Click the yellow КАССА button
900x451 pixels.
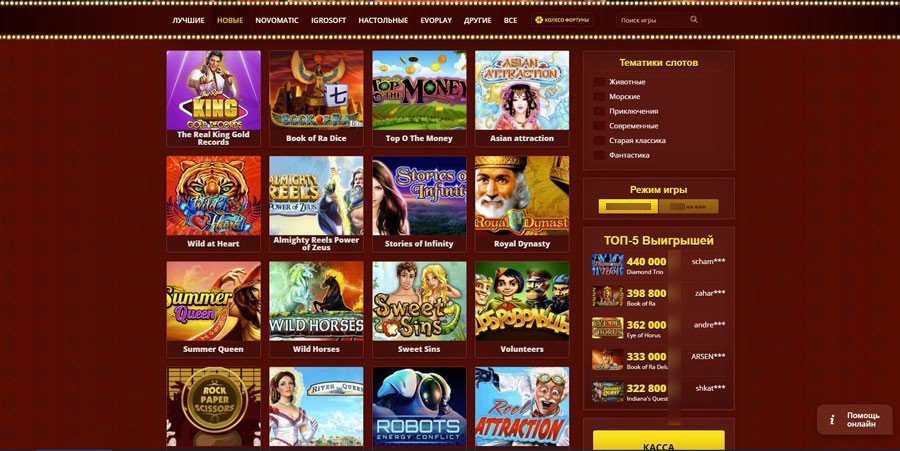(658, 441)
